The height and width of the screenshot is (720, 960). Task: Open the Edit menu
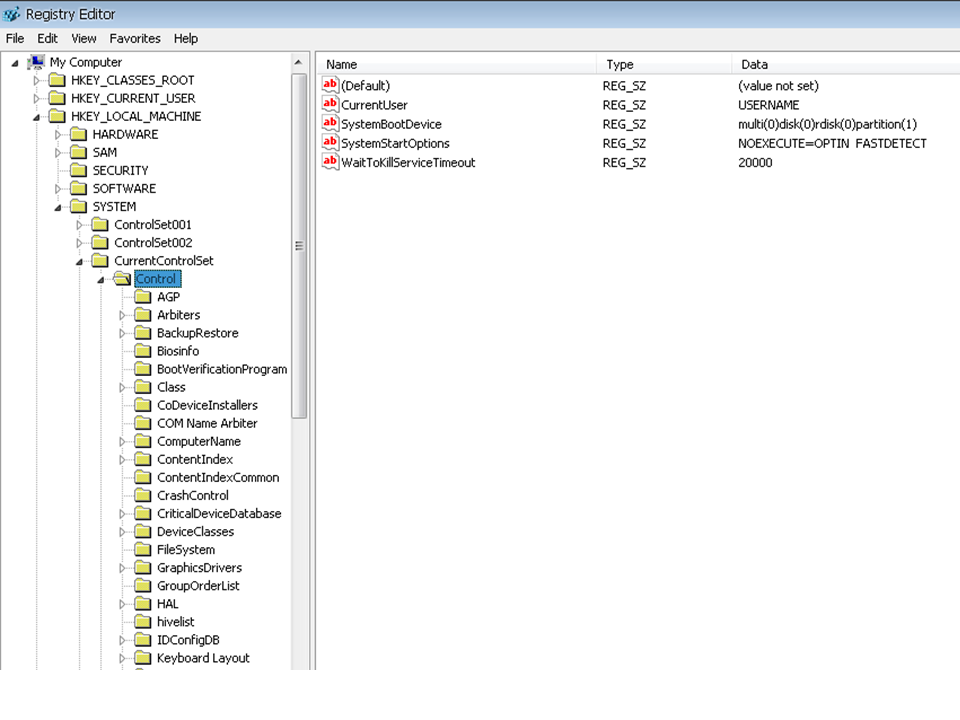[47, 39]
